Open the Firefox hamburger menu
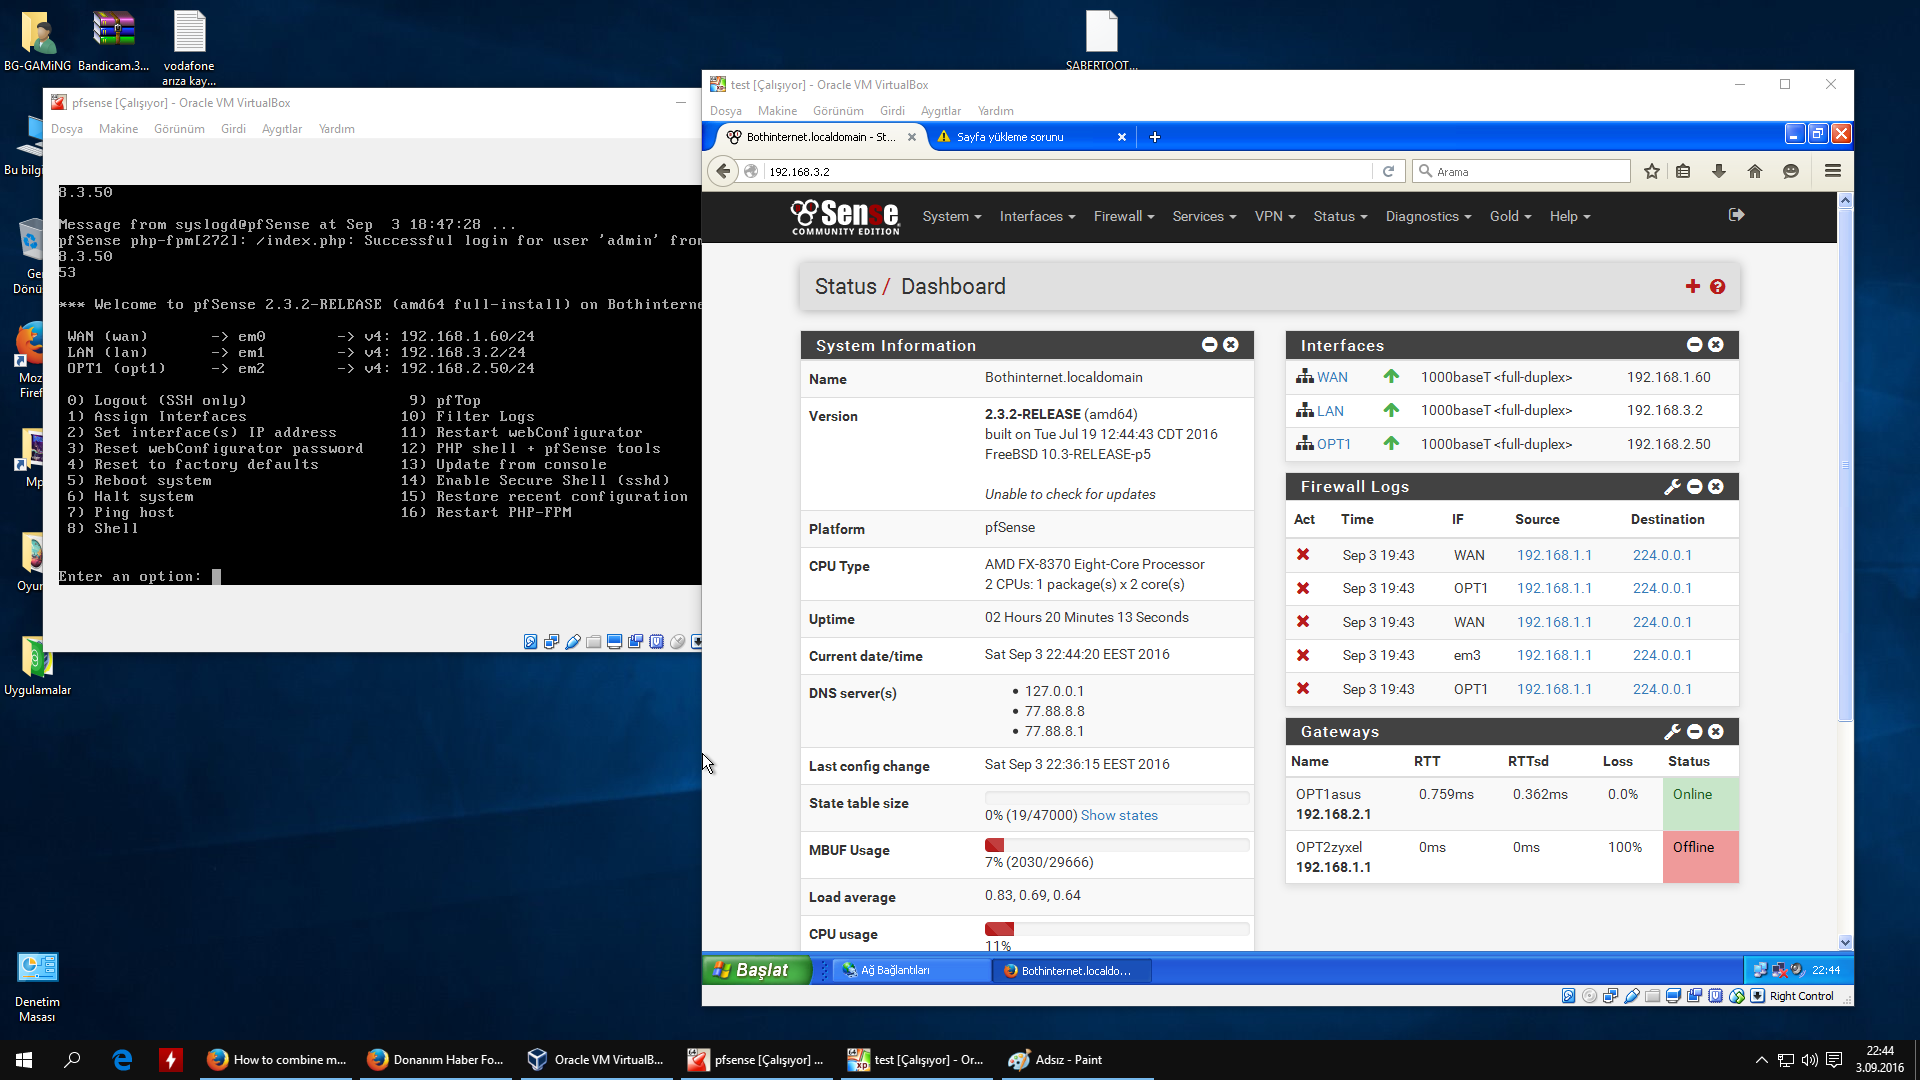The image size is (1920, 1080). tap(1833, 171)
